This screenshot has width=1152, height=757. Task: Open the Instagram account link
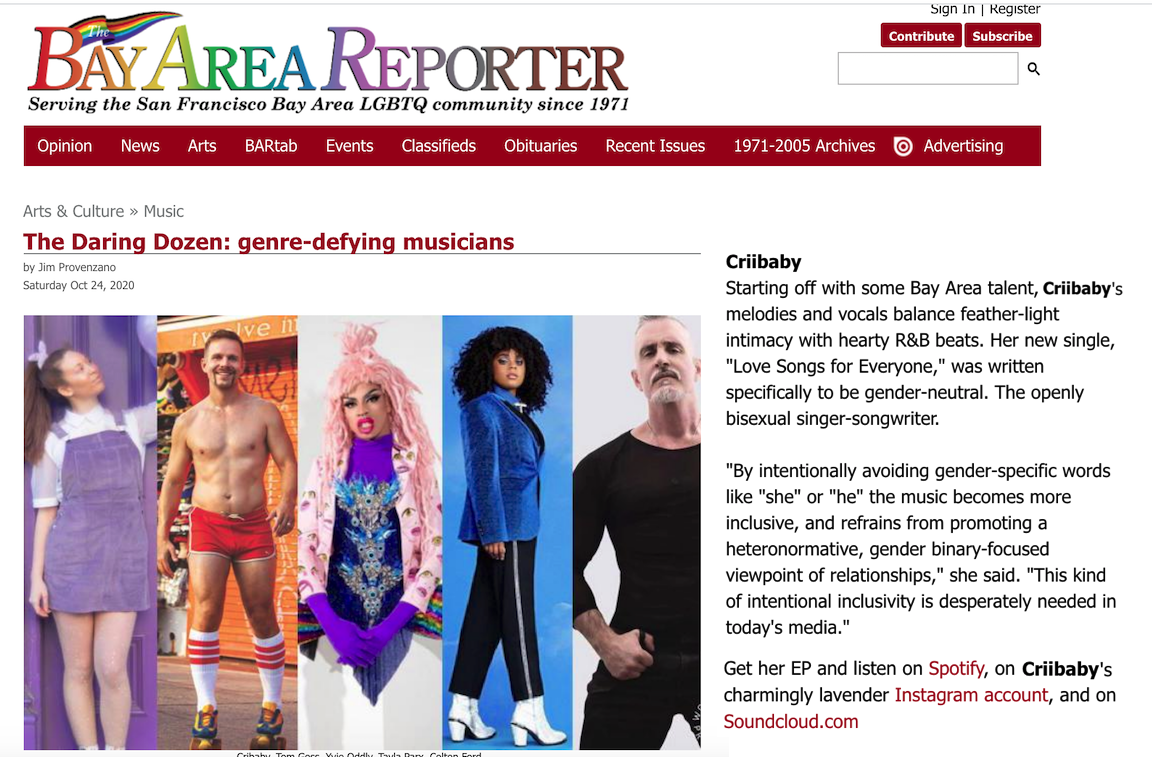(x=971, y=695)
